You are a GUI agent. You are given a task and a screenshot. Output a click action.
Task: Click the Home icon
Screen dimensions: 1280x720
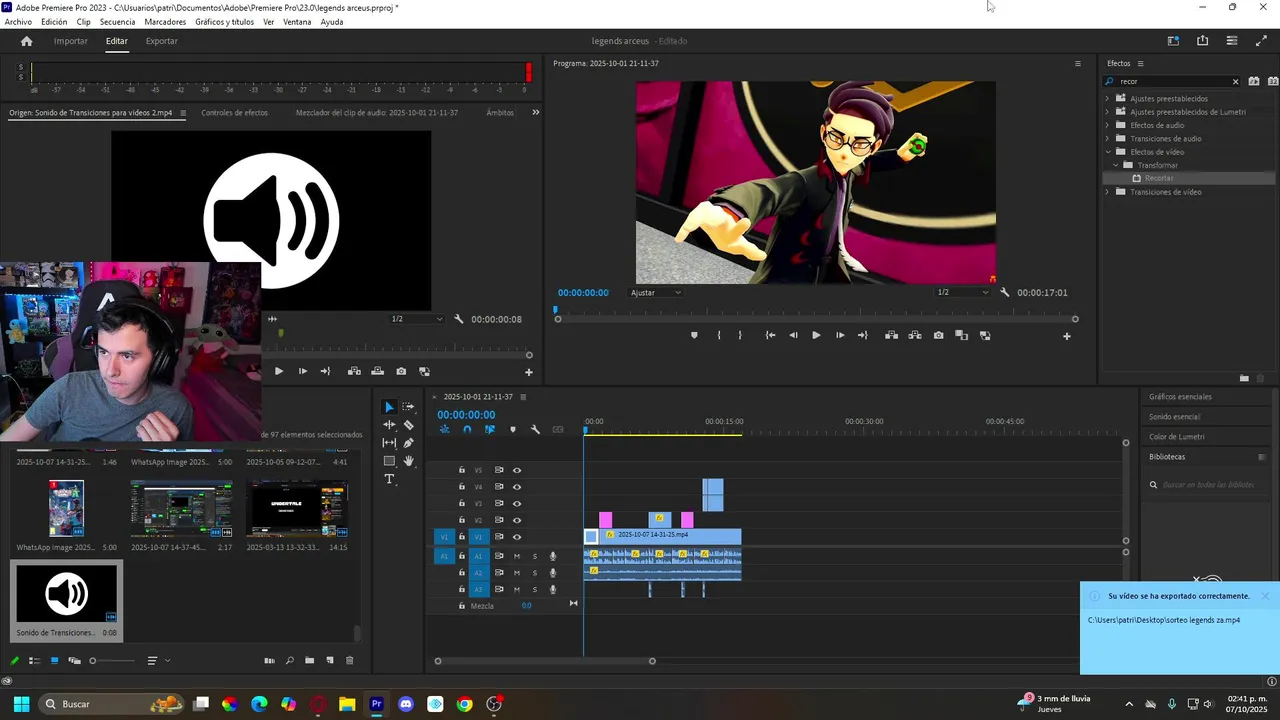coord(26,41)
